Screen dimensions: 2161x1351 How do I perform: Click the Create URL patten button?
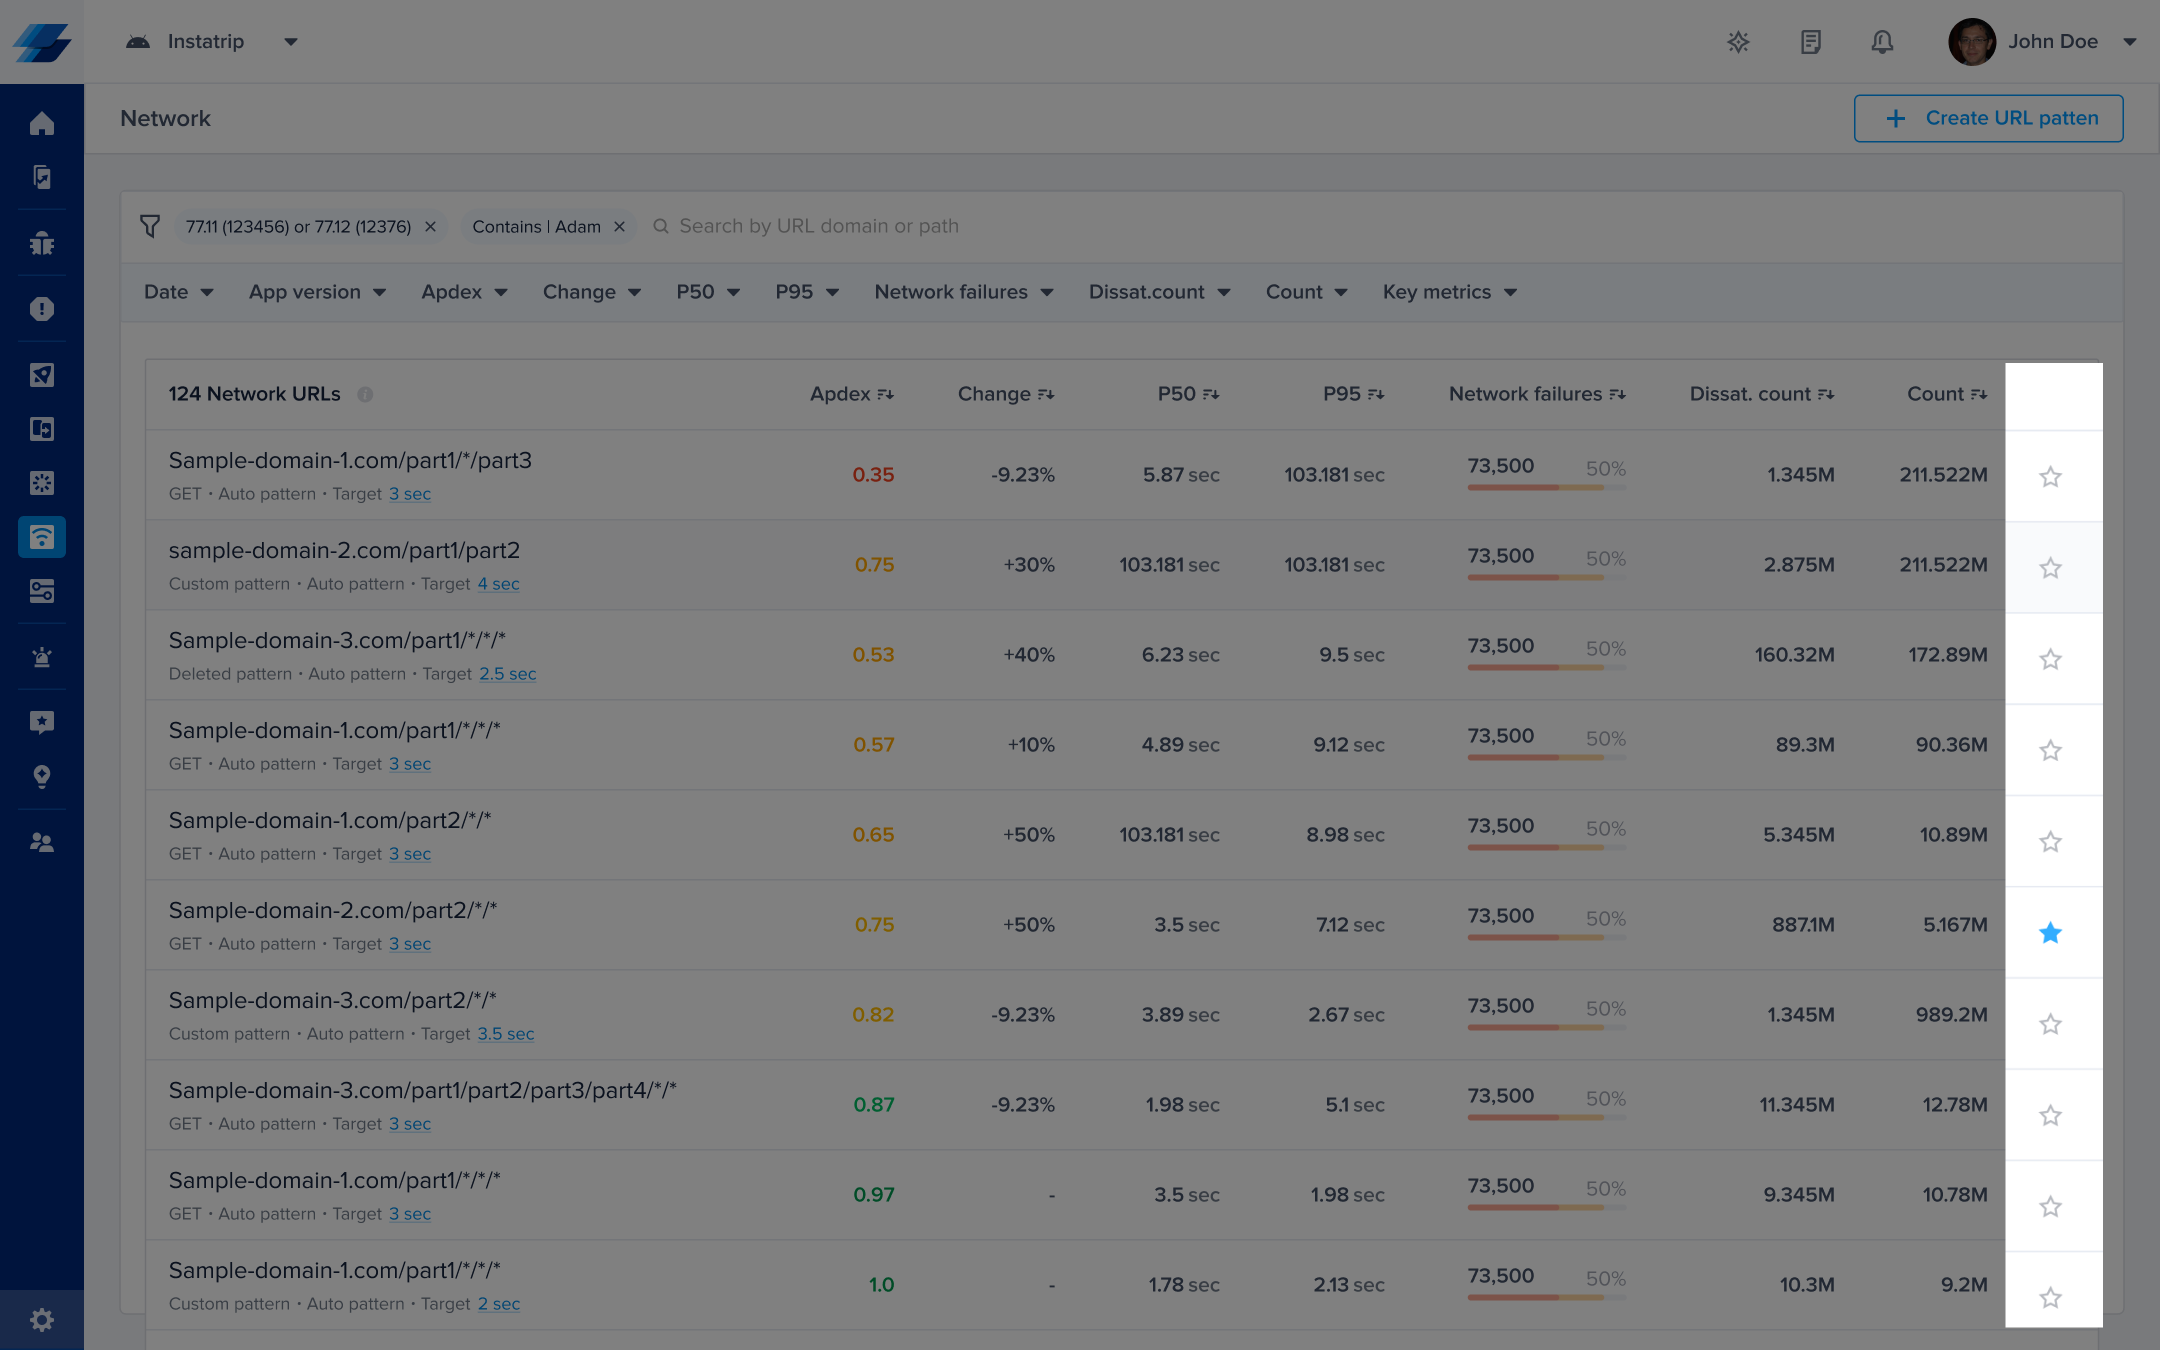(1988, 118)
